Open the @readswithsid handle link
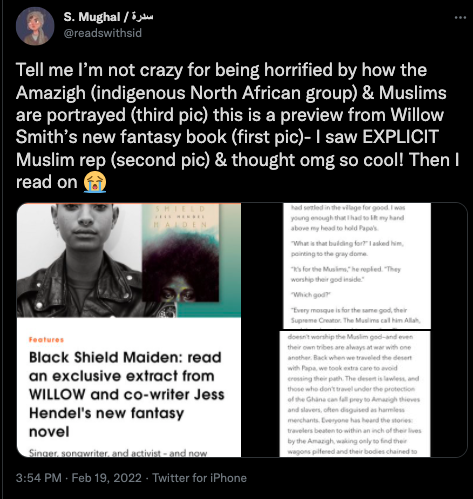Screen dimensions: 473x499 103,33
